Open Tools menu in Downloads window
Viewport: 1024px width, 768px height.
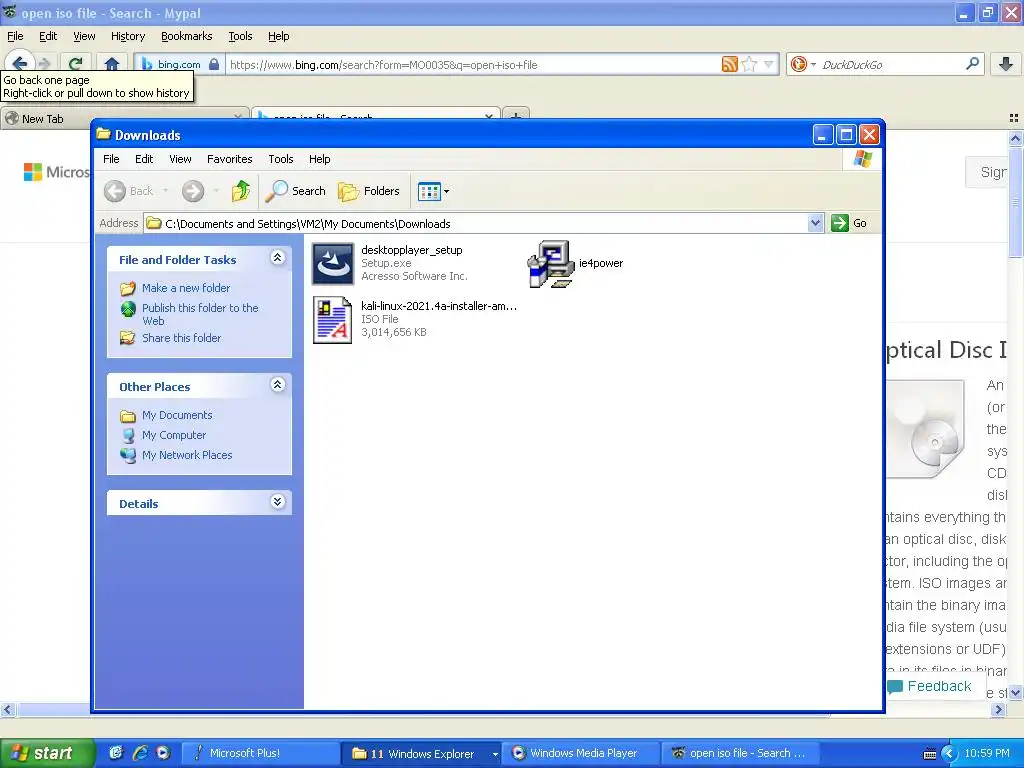(281, 159)
